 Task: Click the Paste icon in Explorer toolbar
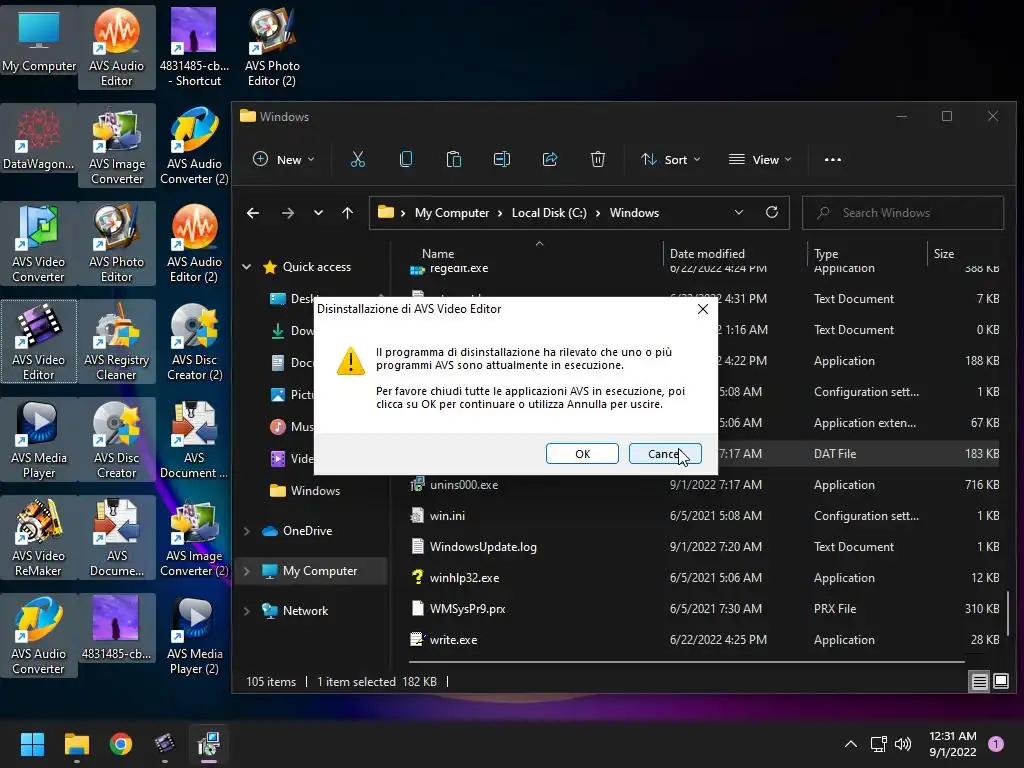coord(454,159)
